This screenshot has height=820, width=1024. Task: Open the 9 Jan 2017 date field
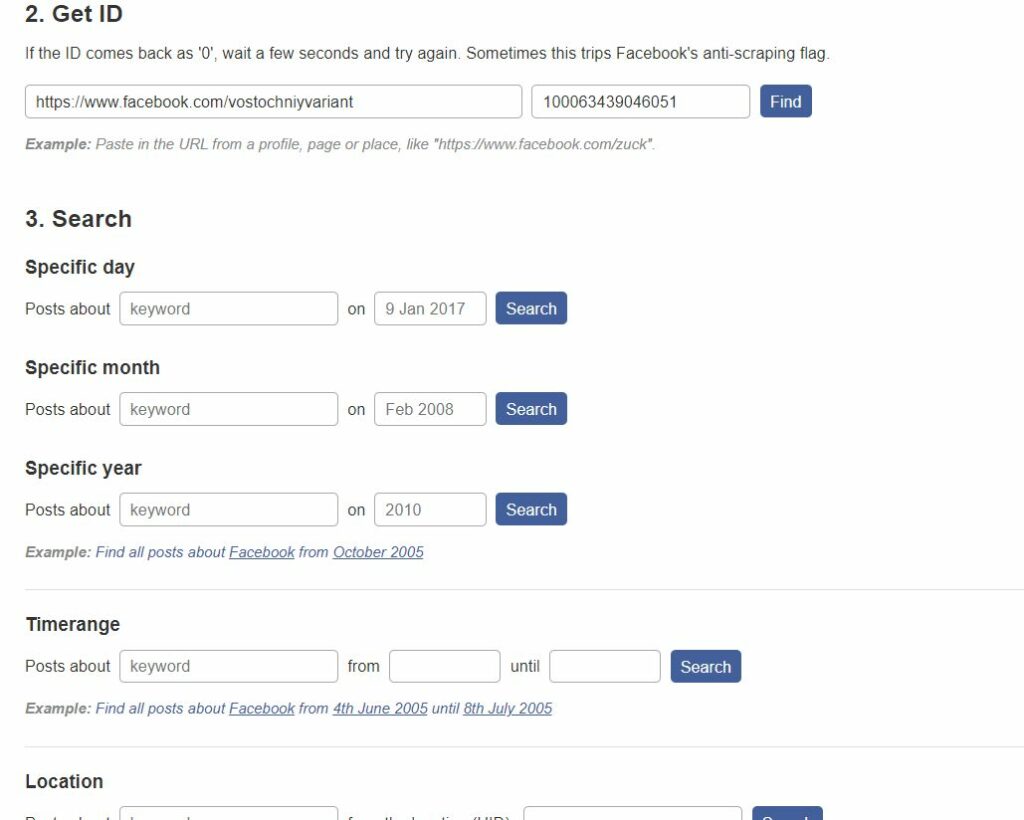coord(430,308)
